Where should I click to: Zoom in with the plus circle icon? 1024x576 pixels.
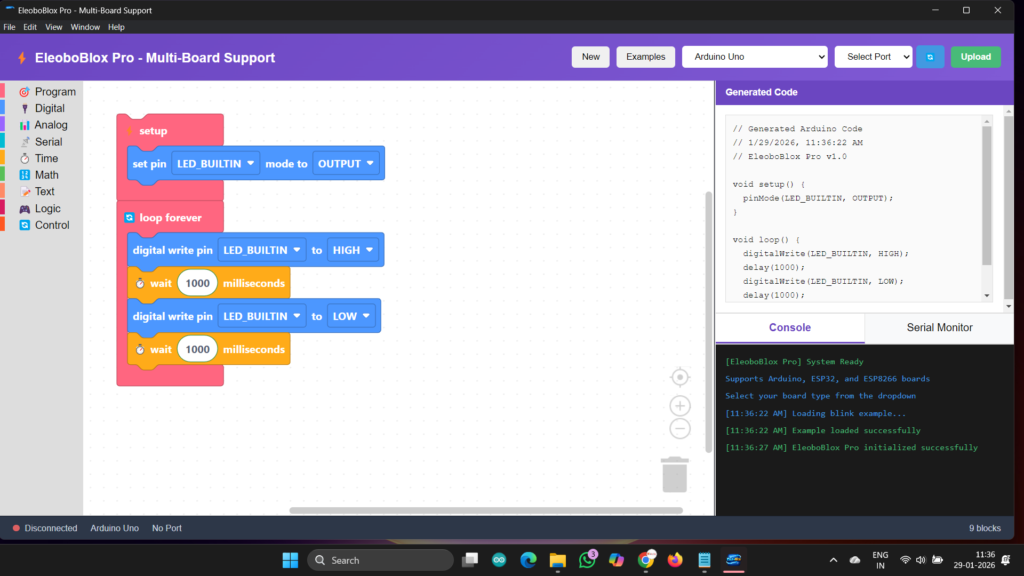(x=680, y=406)
